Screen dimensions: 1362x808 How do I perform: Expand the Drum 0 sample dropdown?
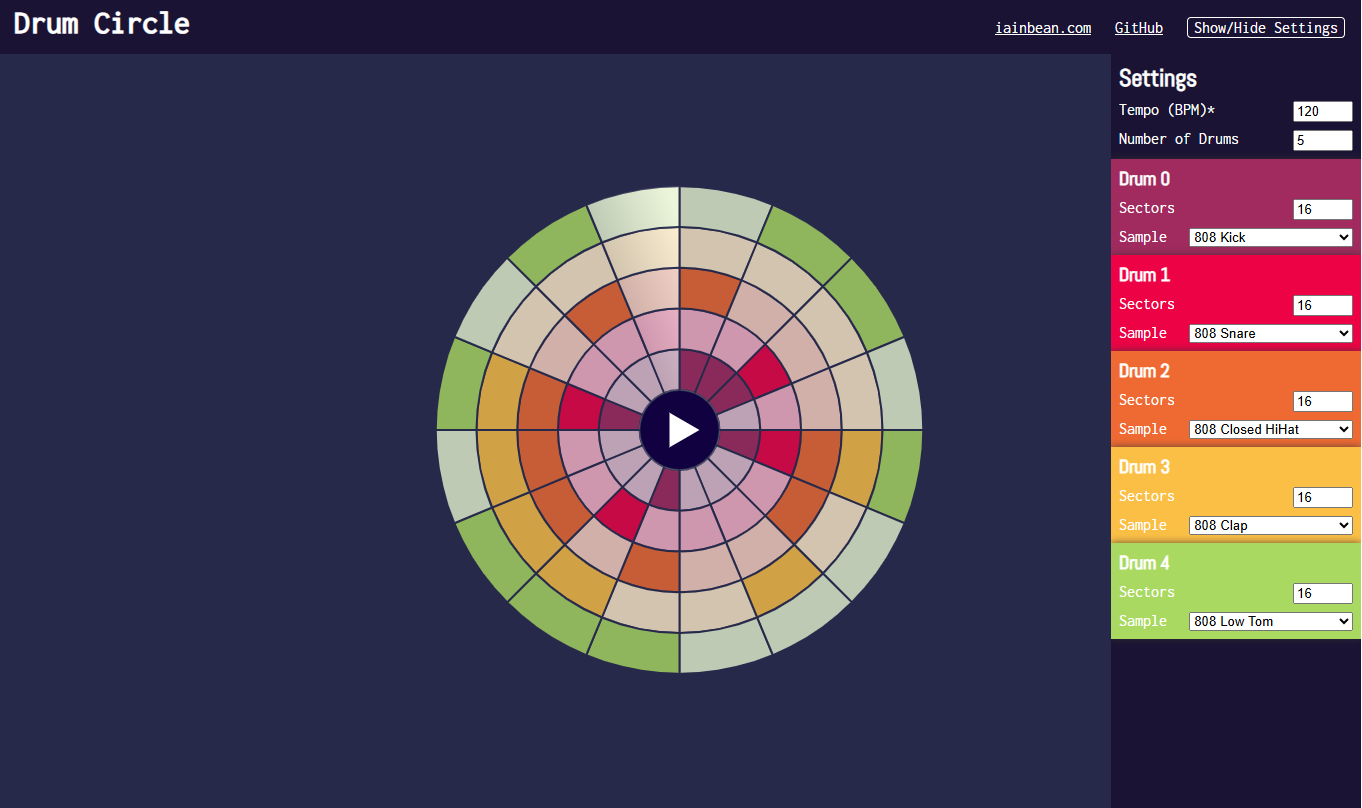1270,237
